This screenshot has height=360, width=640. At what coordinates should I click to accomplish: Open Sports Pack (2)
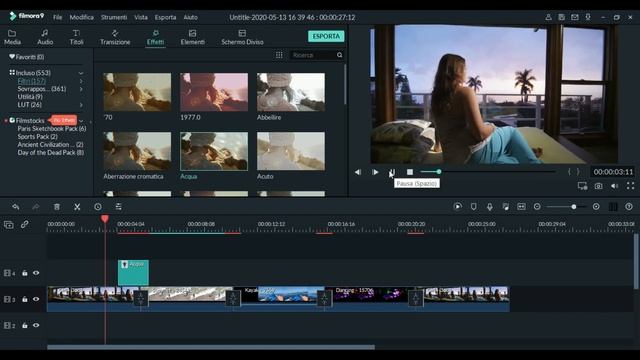click(x=38, y=137)
